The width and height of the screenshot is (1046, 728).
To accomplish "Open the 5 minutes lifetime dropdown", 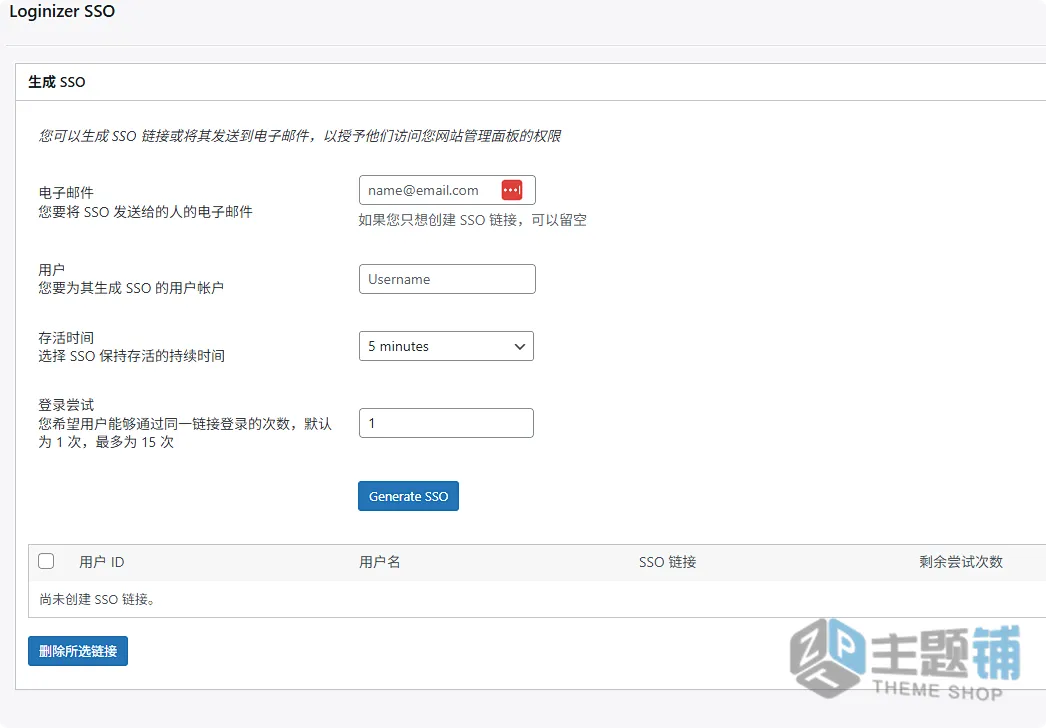I will click(446, 346).
